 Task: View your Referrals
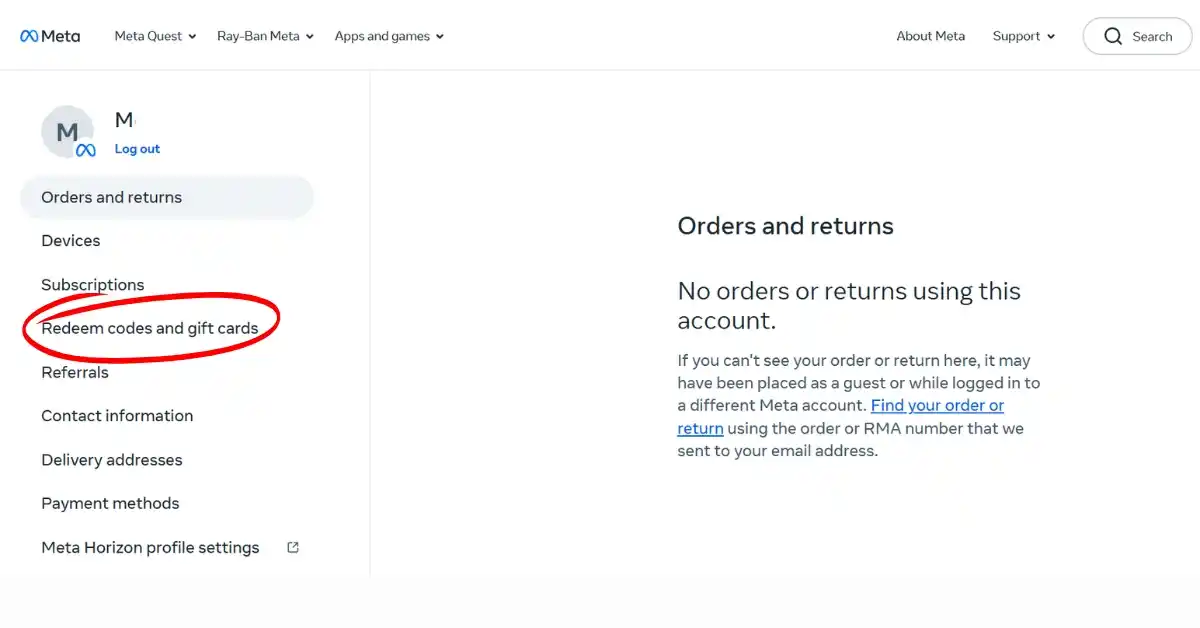(74, 372)
